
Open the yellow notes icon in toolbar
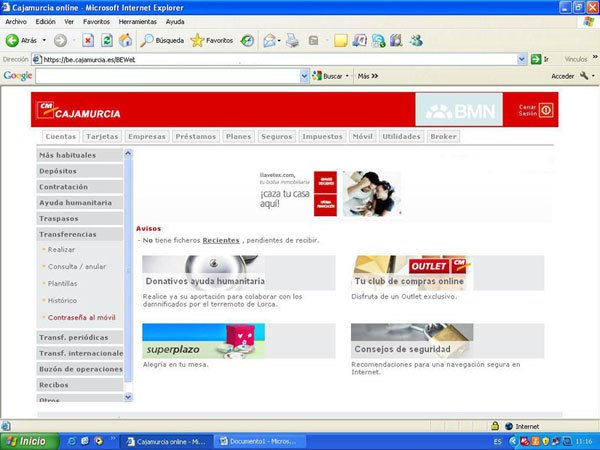click(341, 41)
